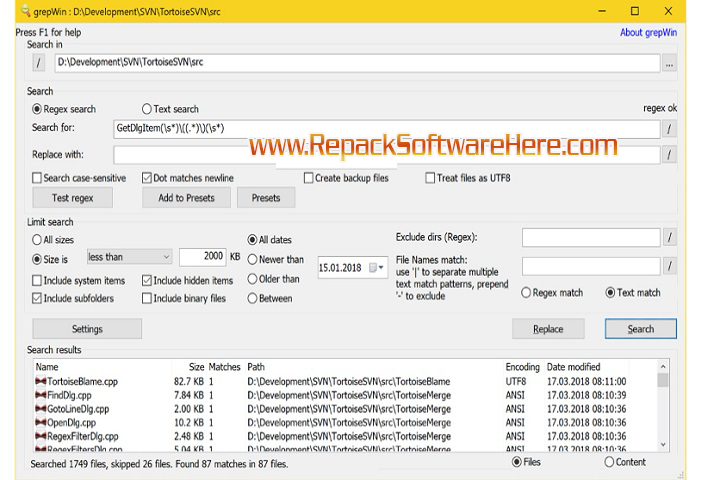Viewport: 720px width, 480px height.
Task: Select GotoLineDlg.cpp result row name
Action: [x=78, y=409]
